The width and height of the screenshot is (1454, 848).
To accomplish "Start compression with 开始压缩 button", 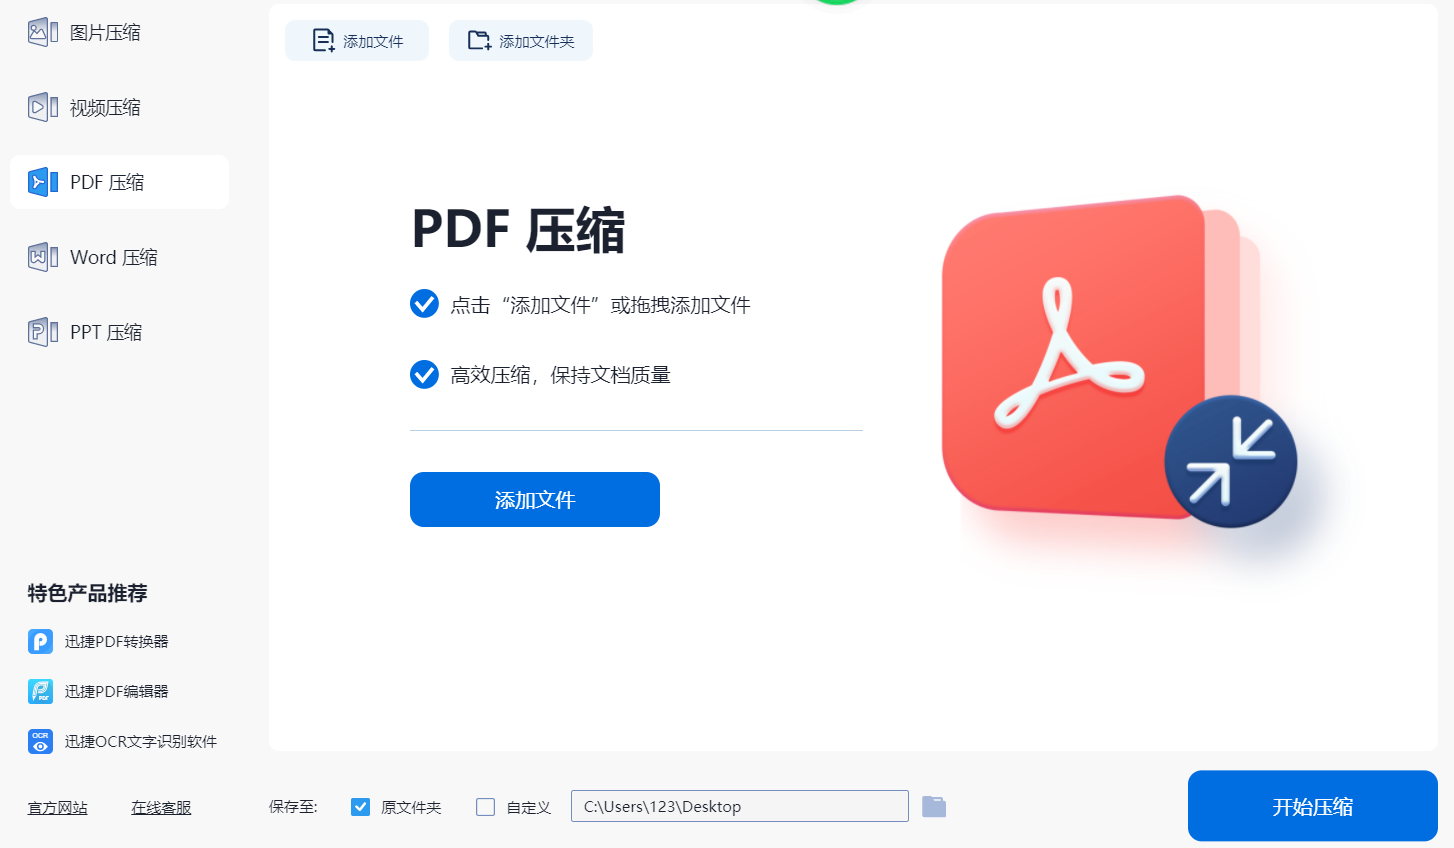I will point(1312,806).
